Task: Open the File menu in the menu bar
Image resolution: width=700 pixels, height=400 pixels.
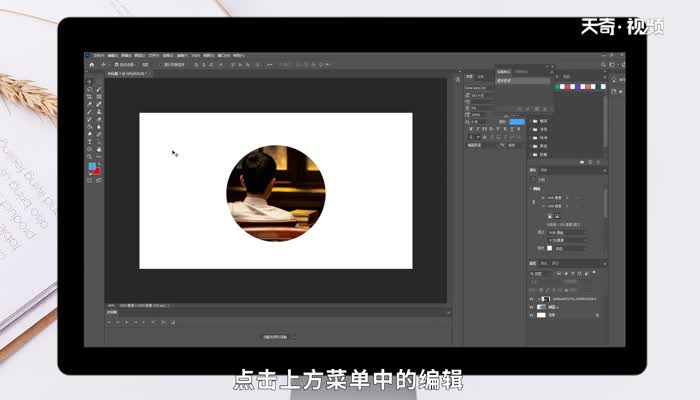Action: [99, 56]
